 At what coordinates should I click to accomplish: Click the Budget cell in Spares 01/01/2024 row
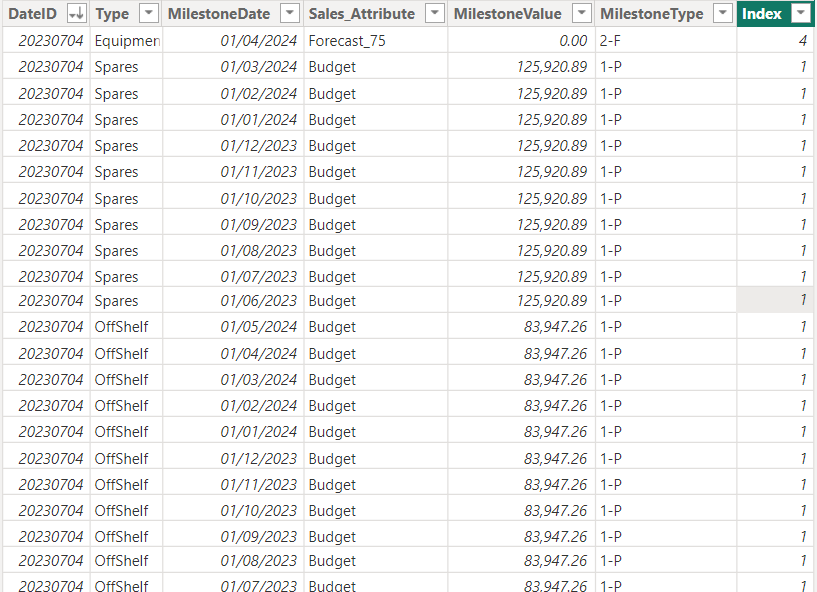376,120
